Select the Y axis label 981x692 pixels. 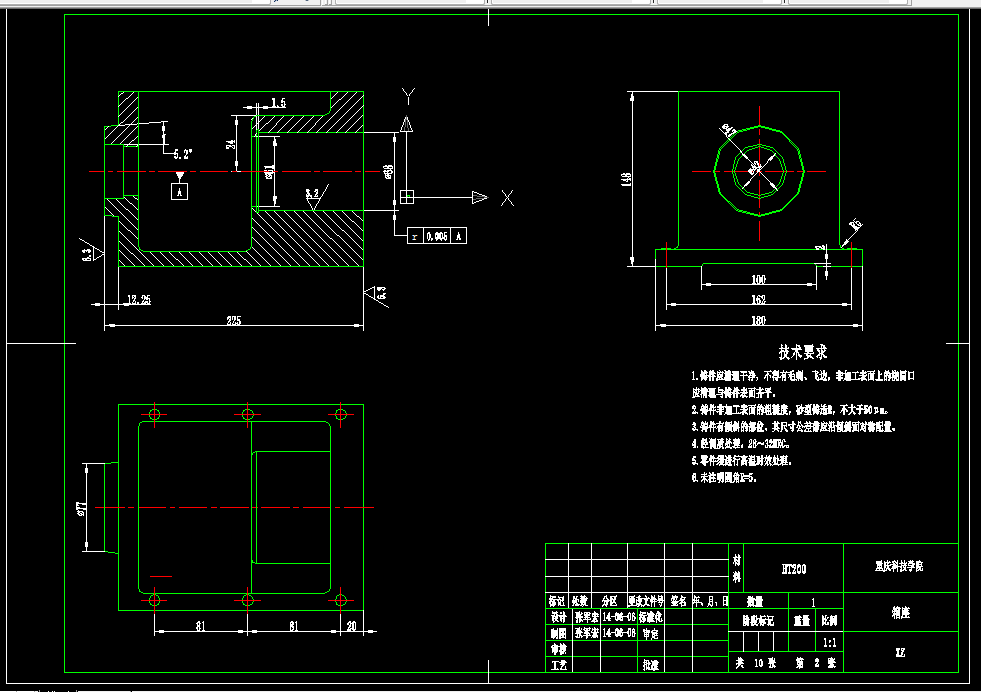point(408,96)
